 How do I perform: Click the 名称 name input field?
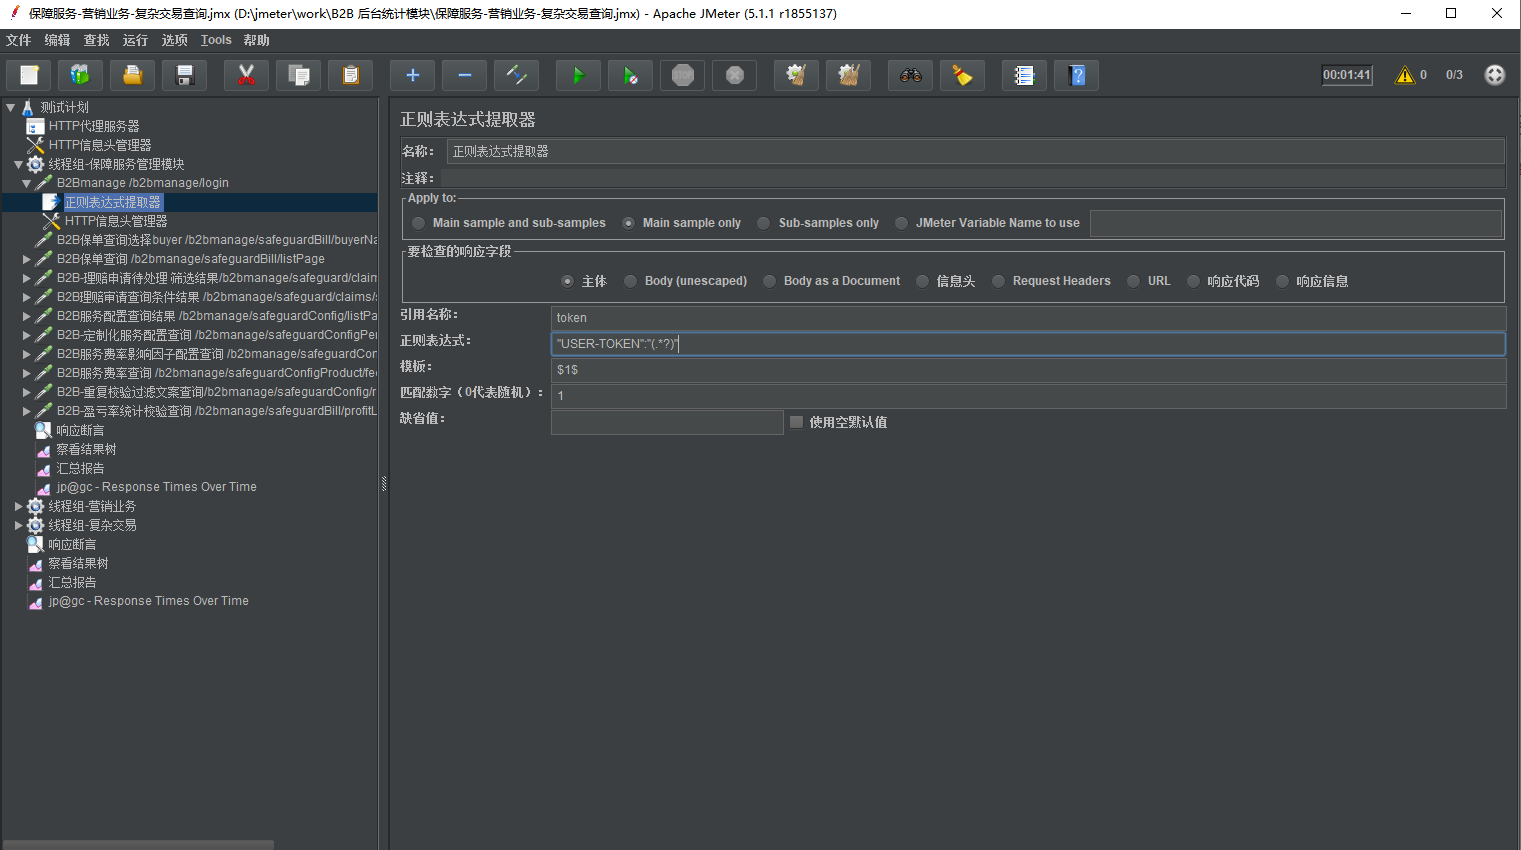coord(975,152)
